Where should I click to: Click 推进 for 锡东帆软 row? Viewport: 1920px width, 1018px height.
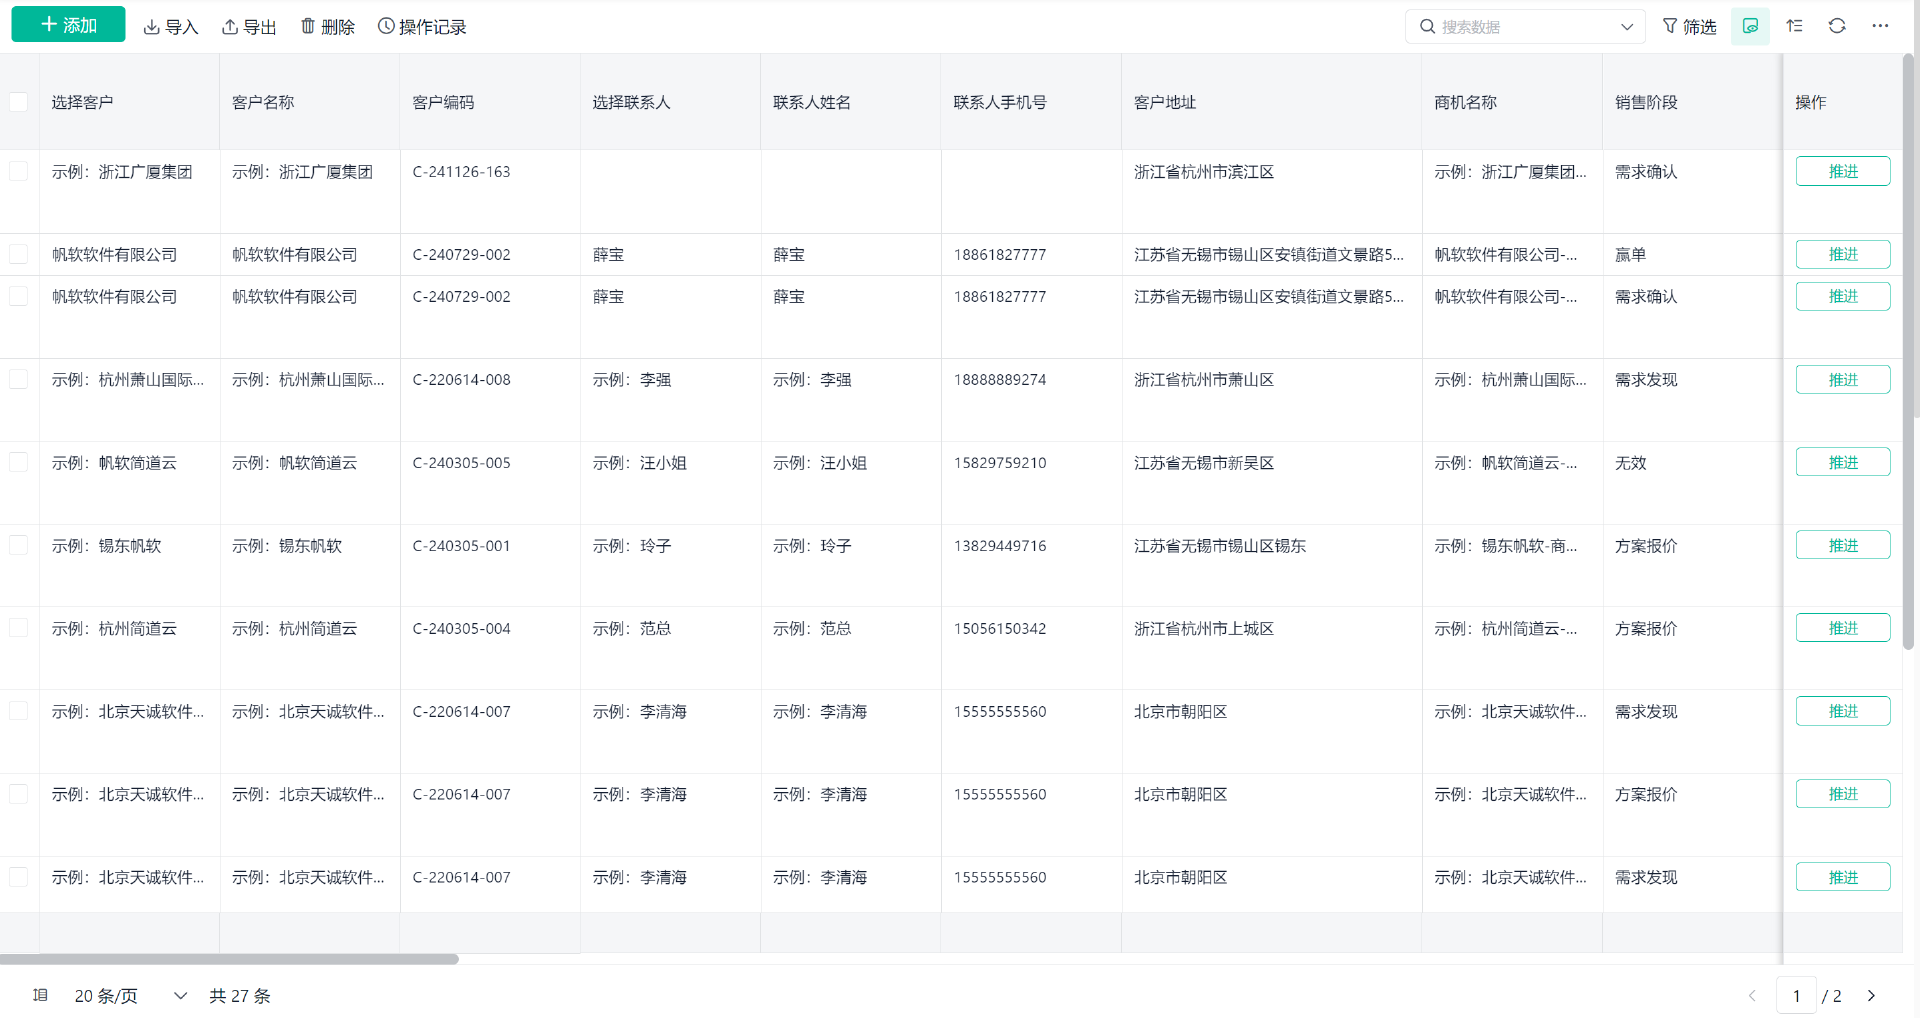pos(1843,545)
